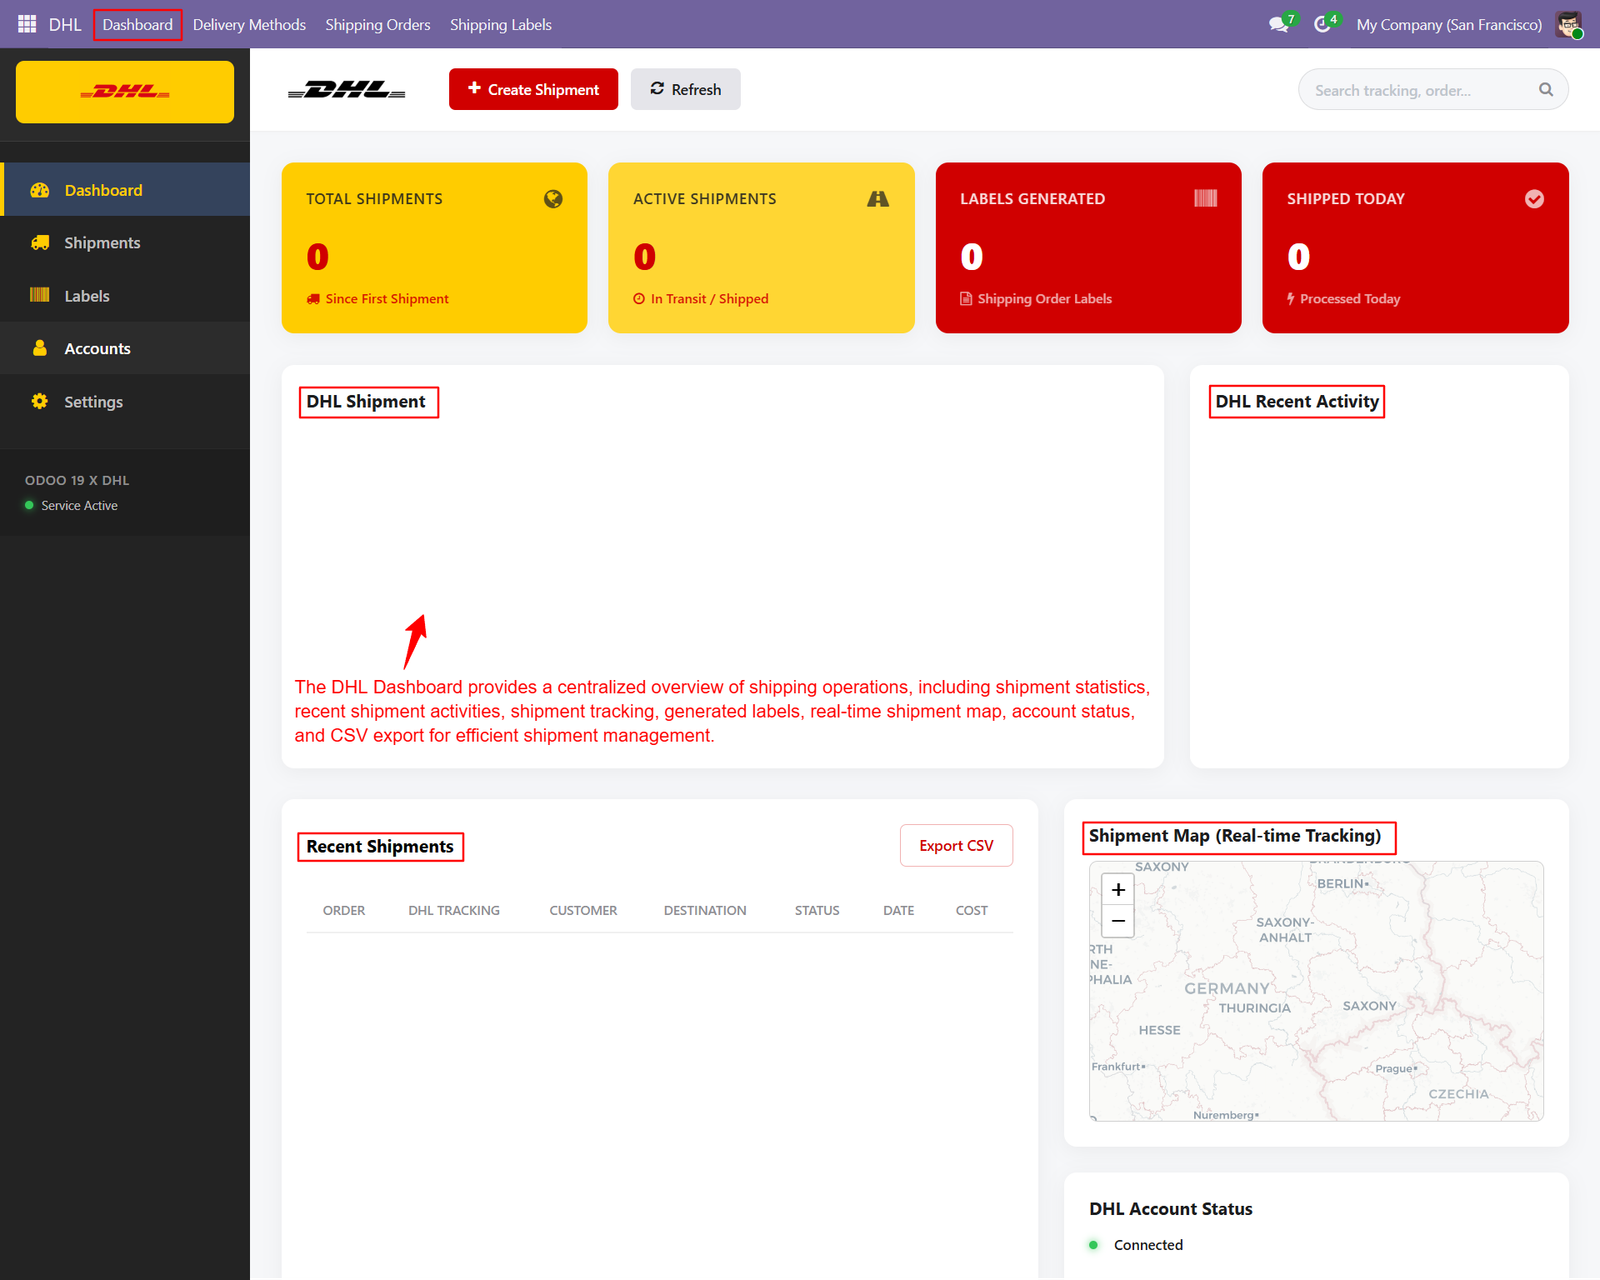Viewport: 1600px width, 1280px height.
Task: Click the yellow DHL logo in sidebar
Action: 125,92
